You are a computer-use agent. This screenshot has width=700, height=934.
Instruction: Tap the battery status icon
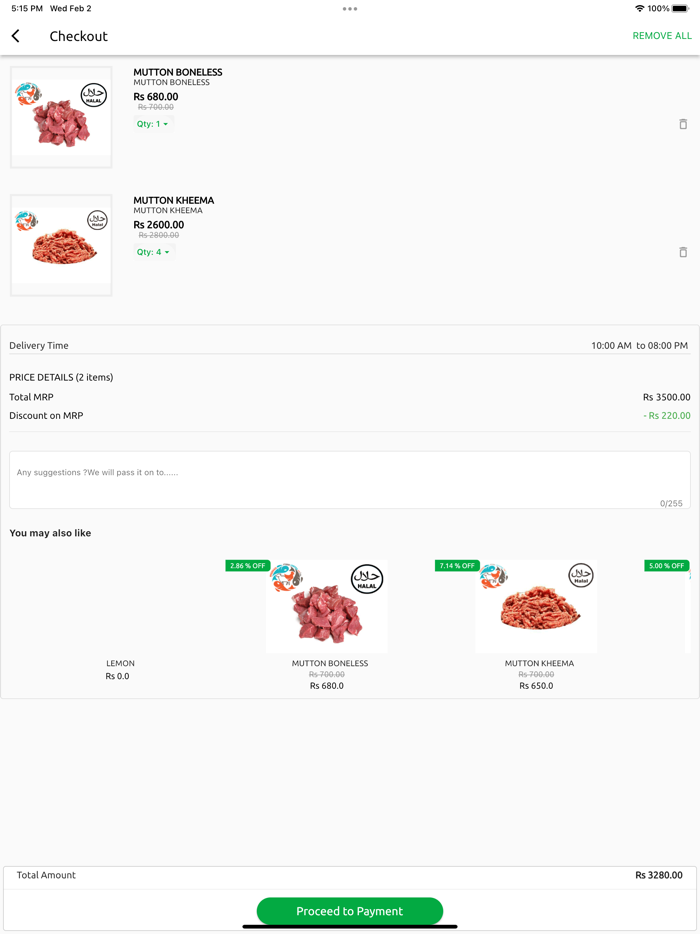680,9
